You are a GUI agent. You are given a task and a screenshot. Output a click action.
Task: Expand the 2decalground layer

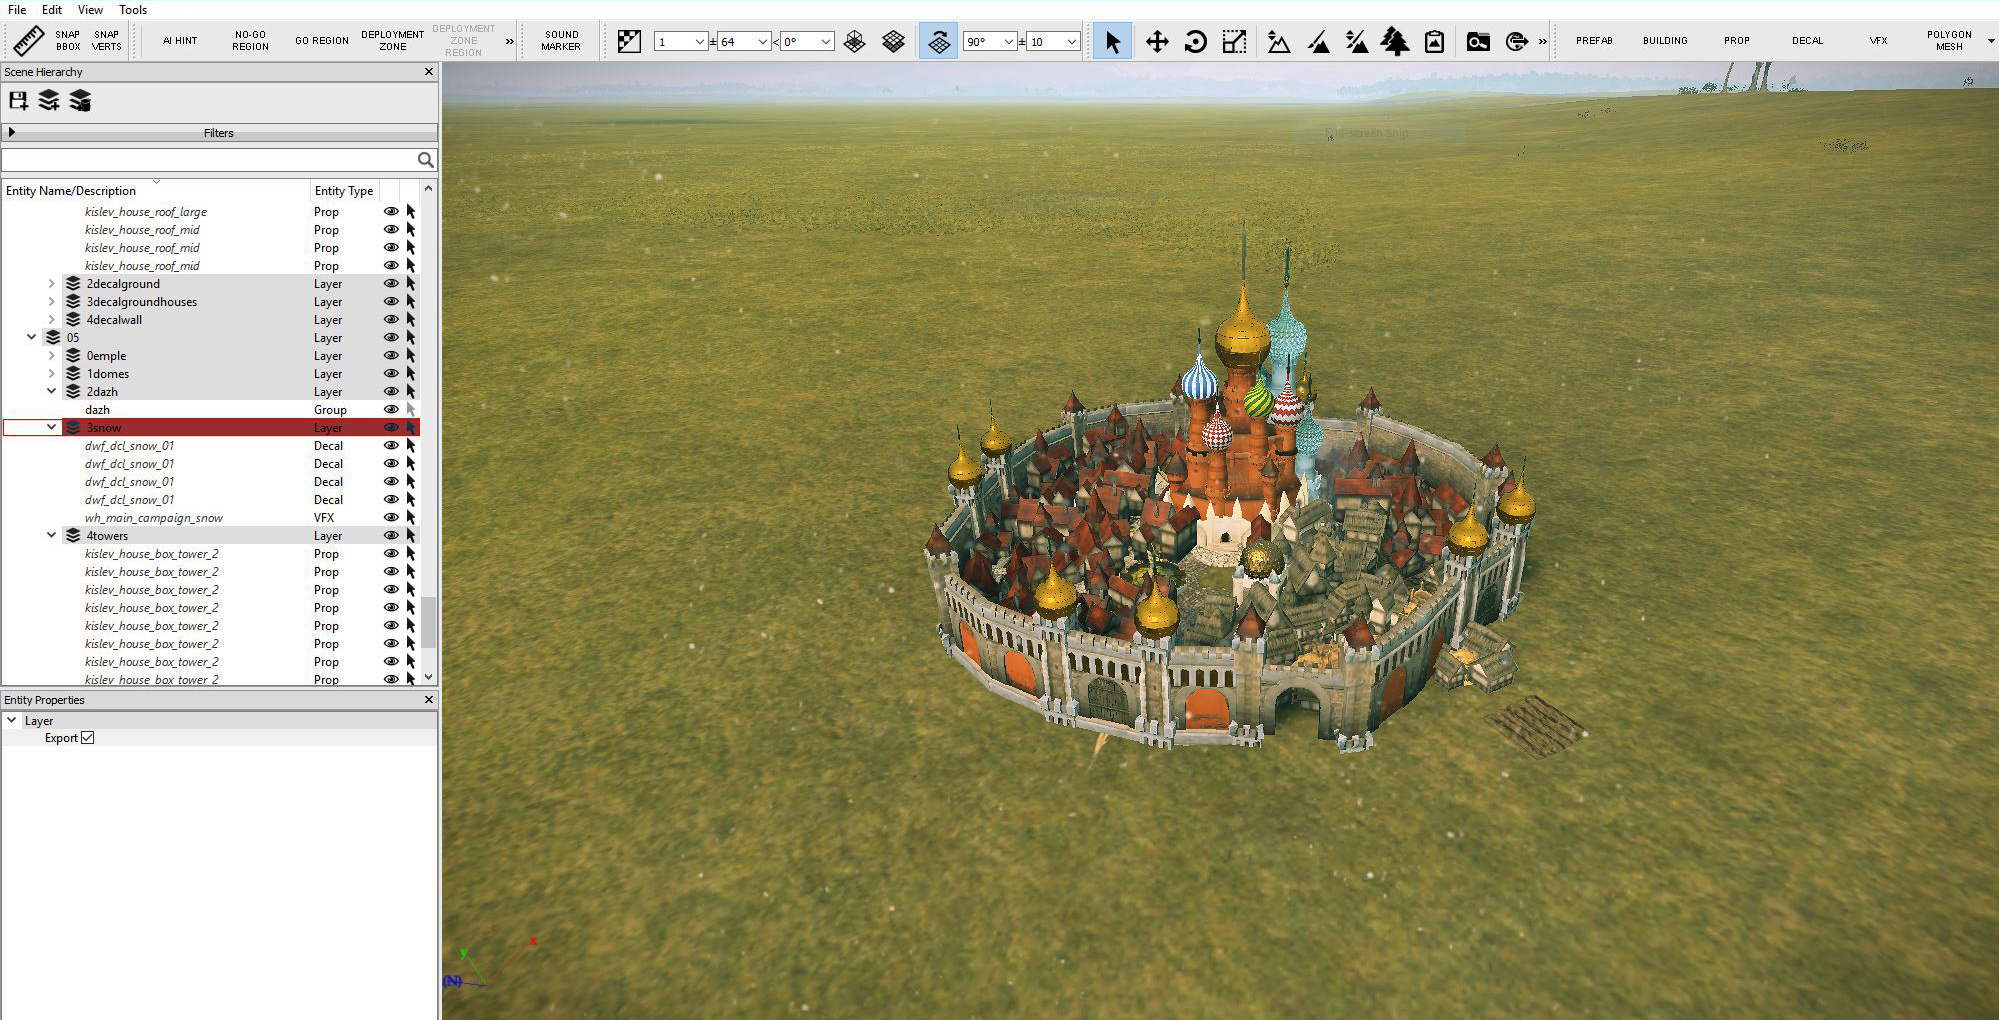[x=51, y=284]
